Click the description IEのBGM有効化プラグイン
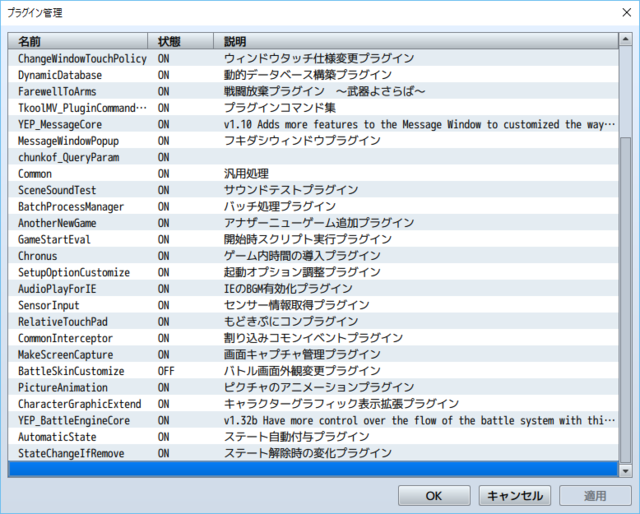Image resolution: width=640 pixels, height=514 pixels. 288,289
